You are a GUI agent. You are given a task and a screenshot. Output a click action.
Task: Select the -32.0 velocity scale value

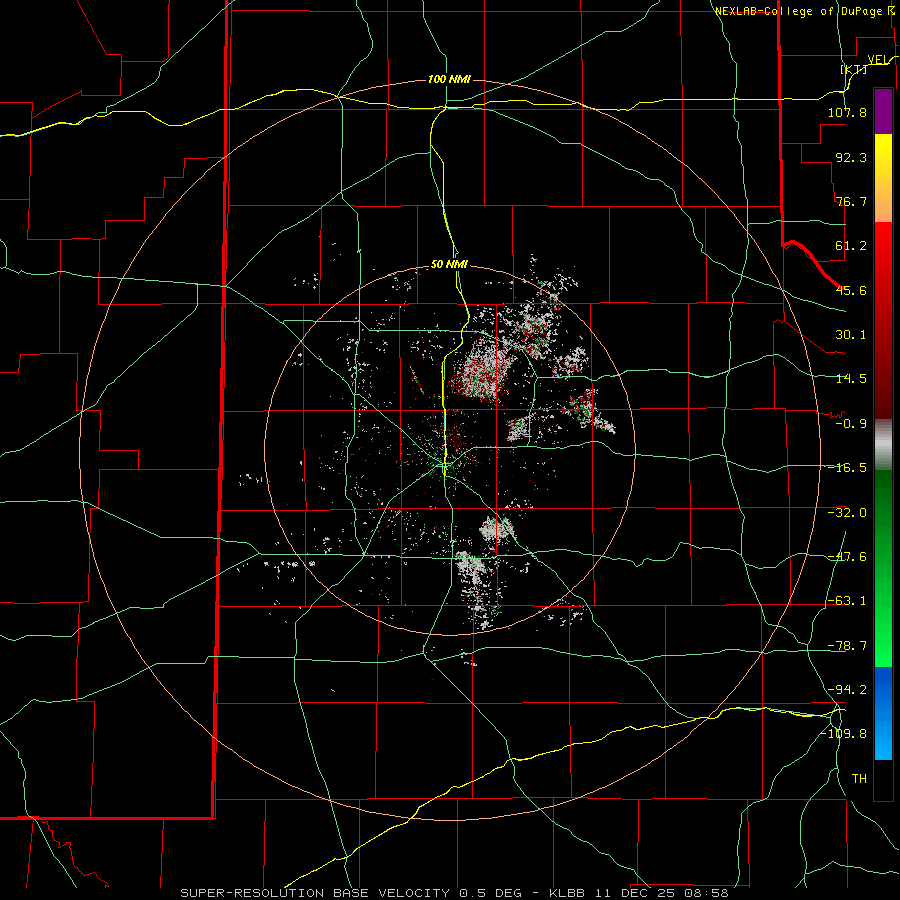(847, 513)
